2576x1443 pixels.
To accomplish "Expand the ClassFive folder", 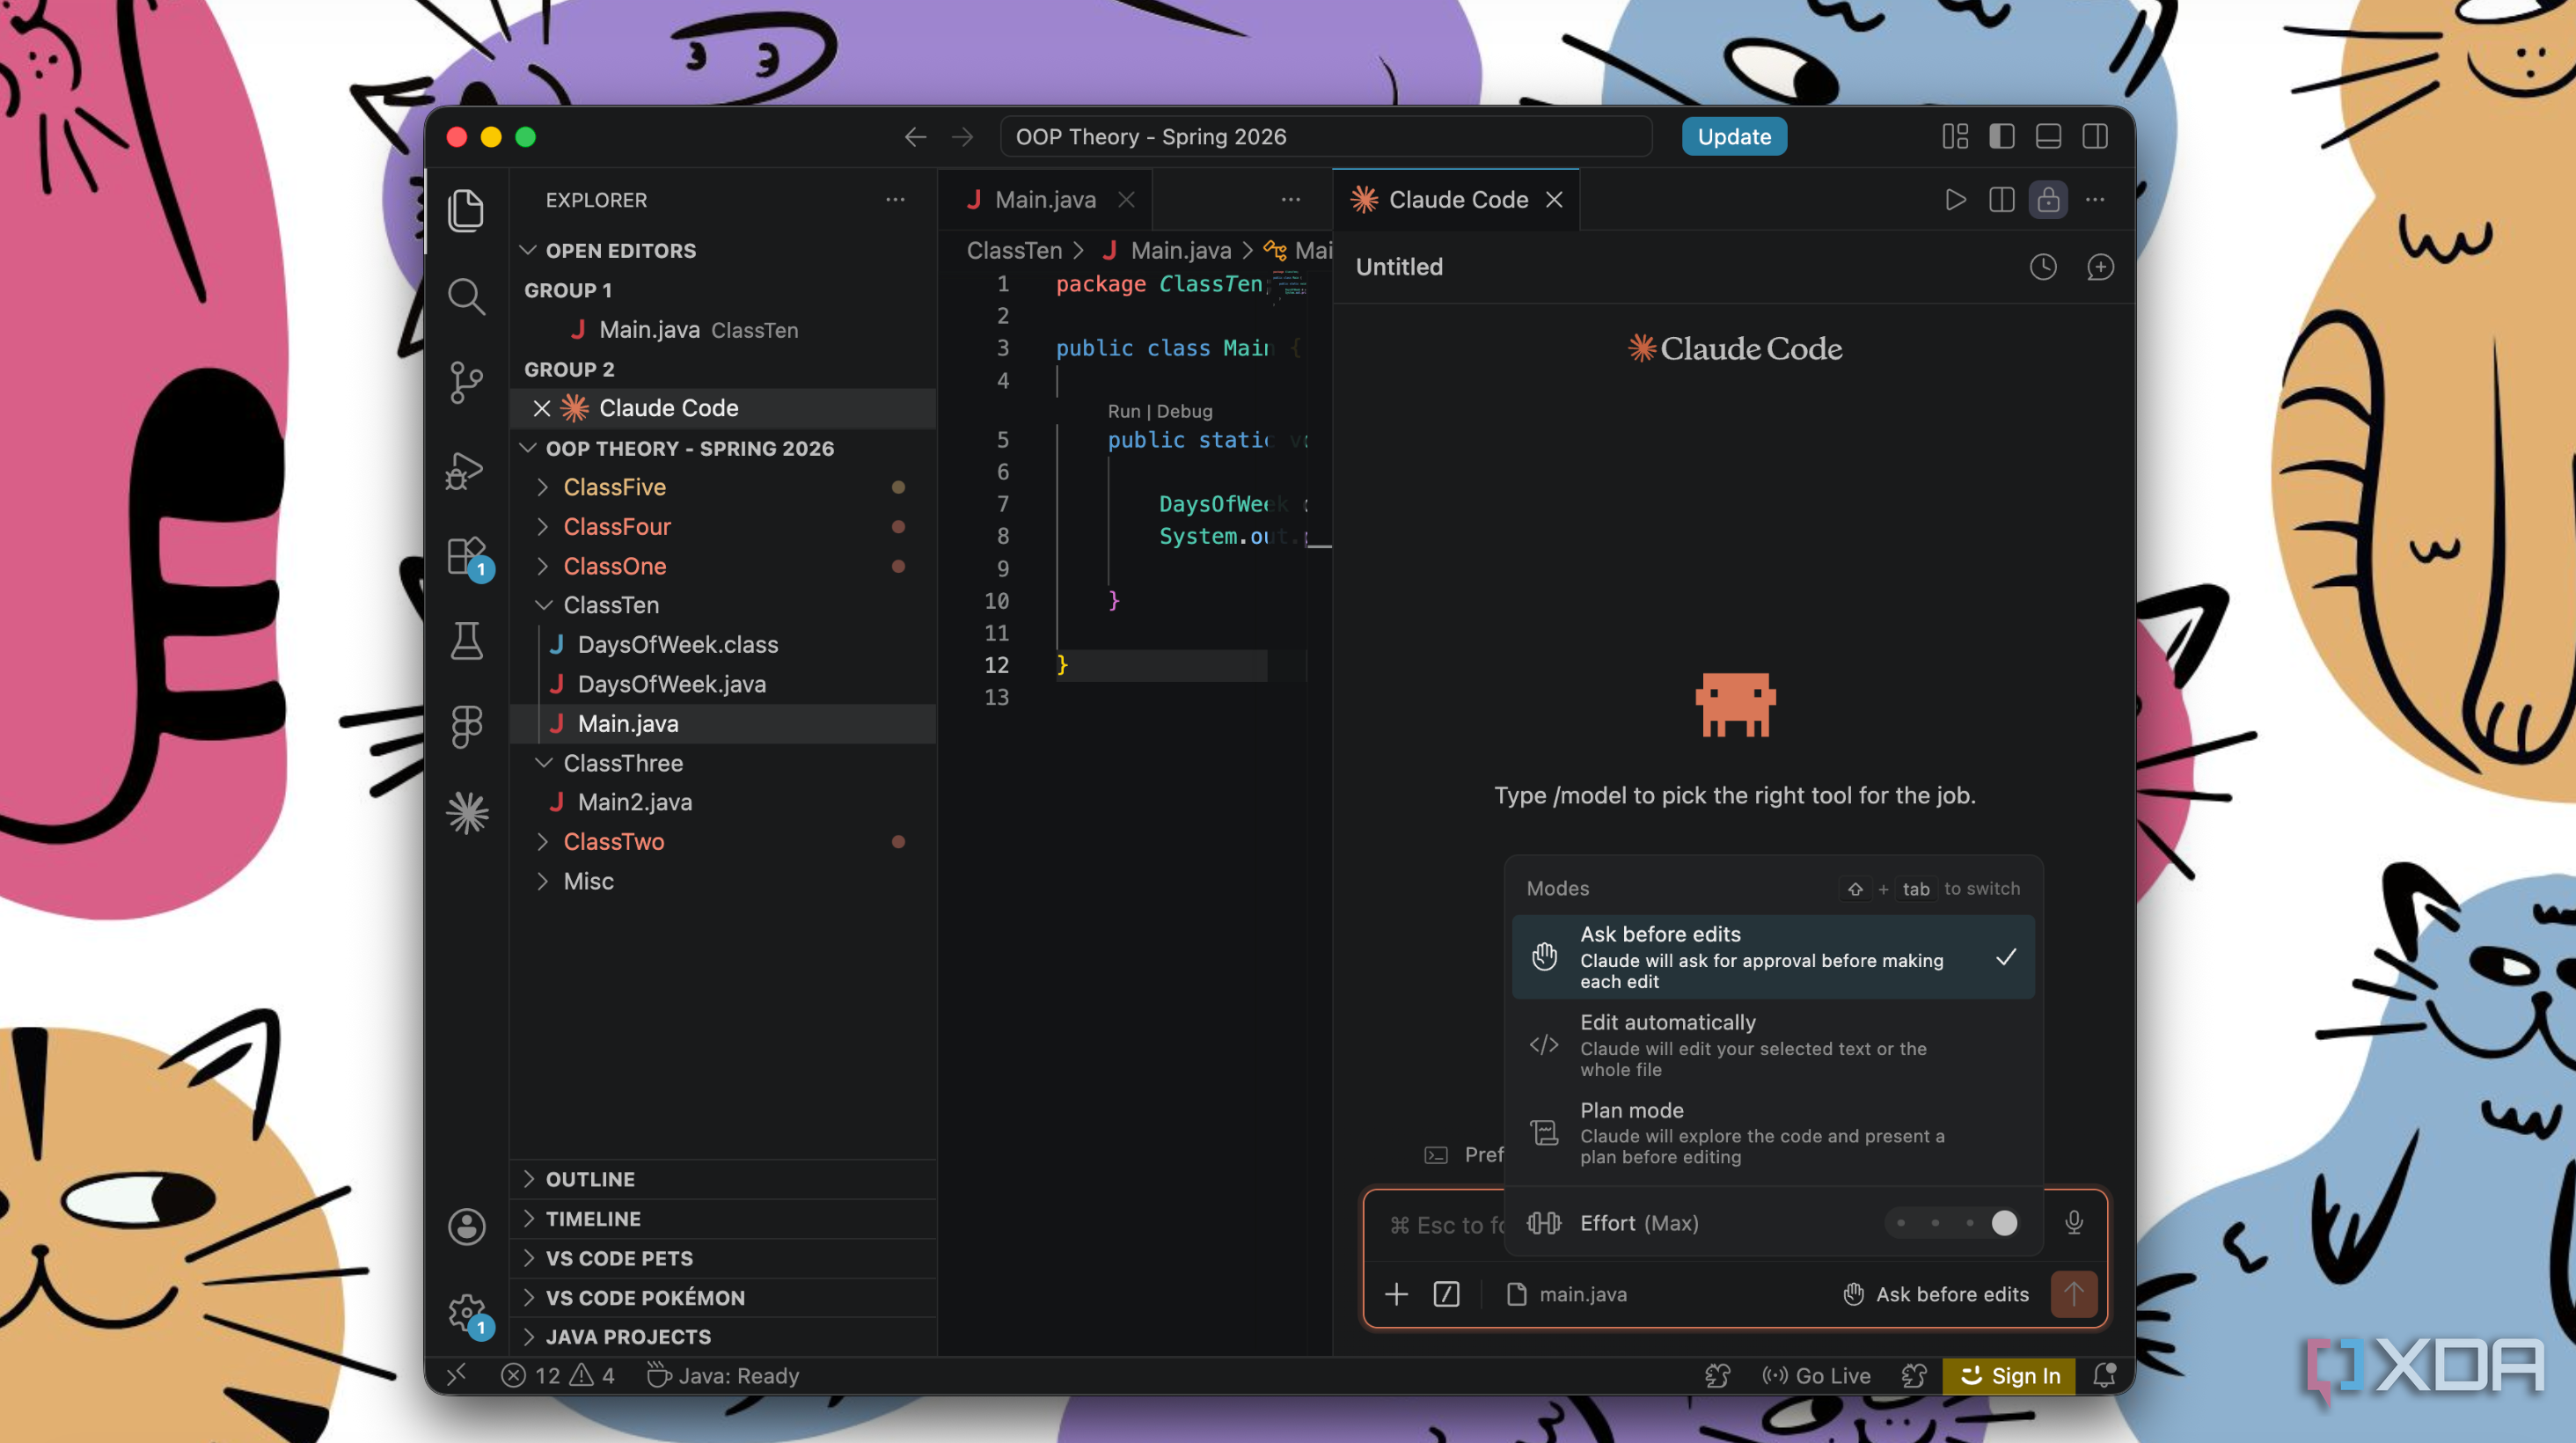I will (723, 487).
